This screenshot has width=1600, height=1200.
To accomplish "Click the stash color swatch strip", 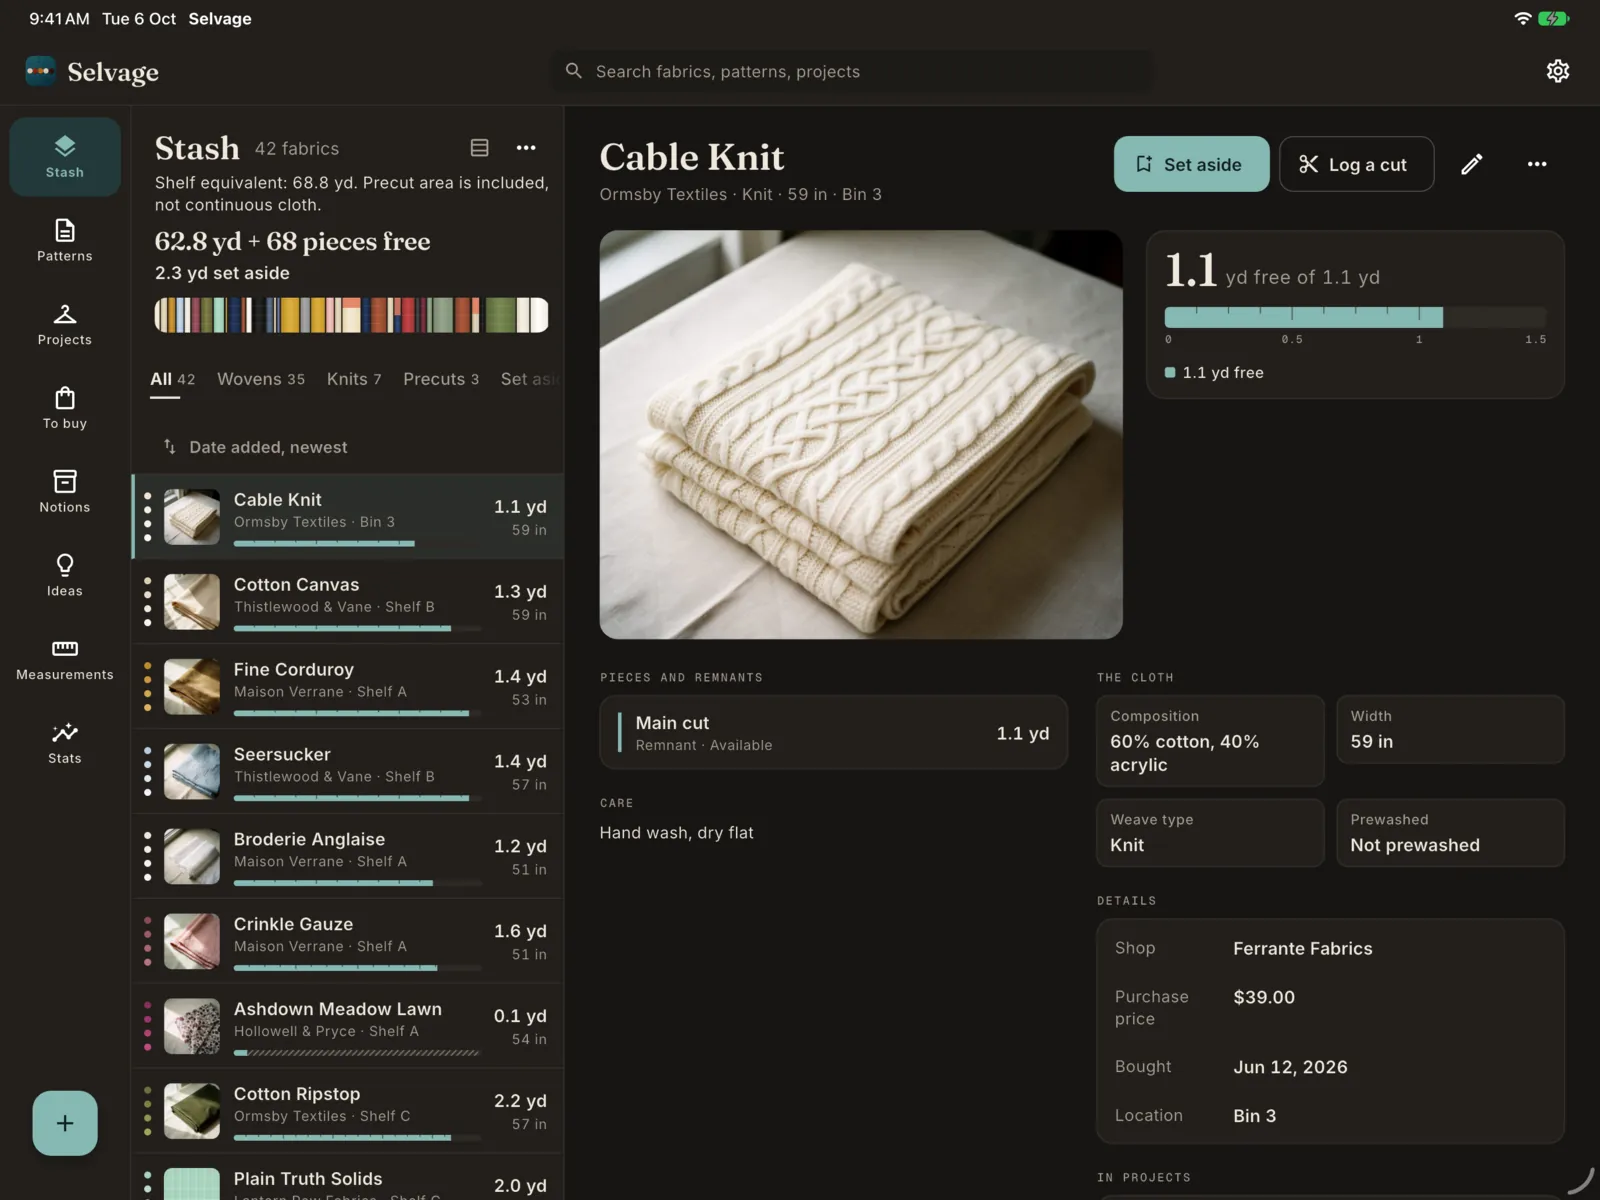I will point(351,315).
